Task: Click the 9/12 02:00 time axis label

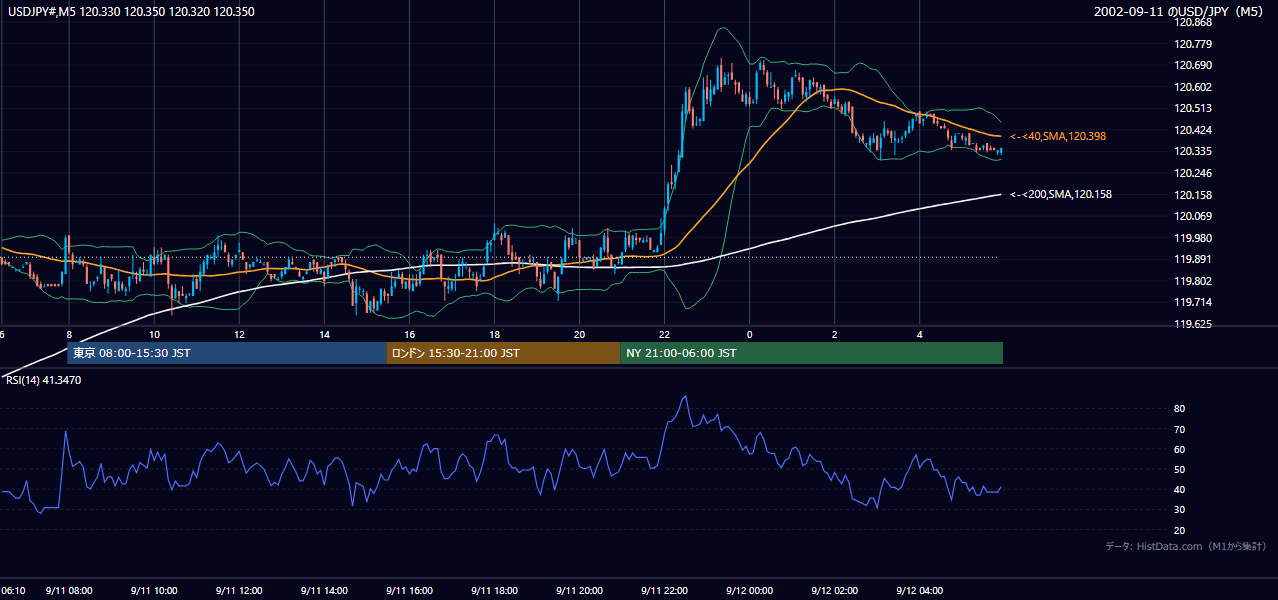Action: pyautogui.click(x=835, y=591)
